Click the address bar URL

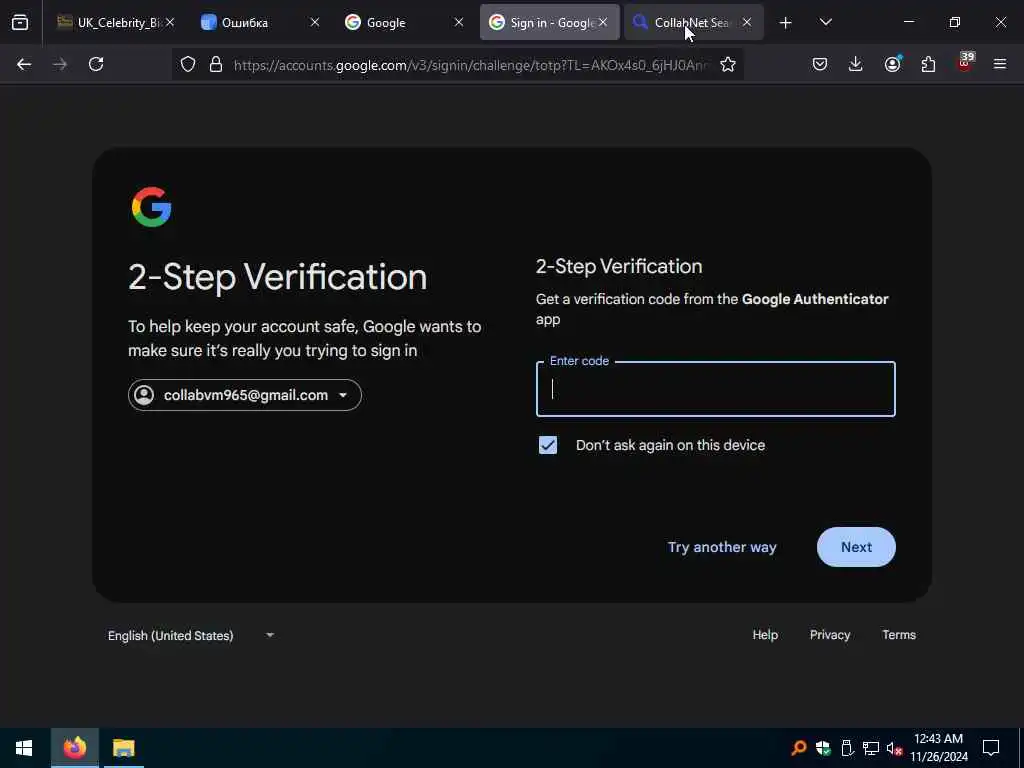[470, 65]
